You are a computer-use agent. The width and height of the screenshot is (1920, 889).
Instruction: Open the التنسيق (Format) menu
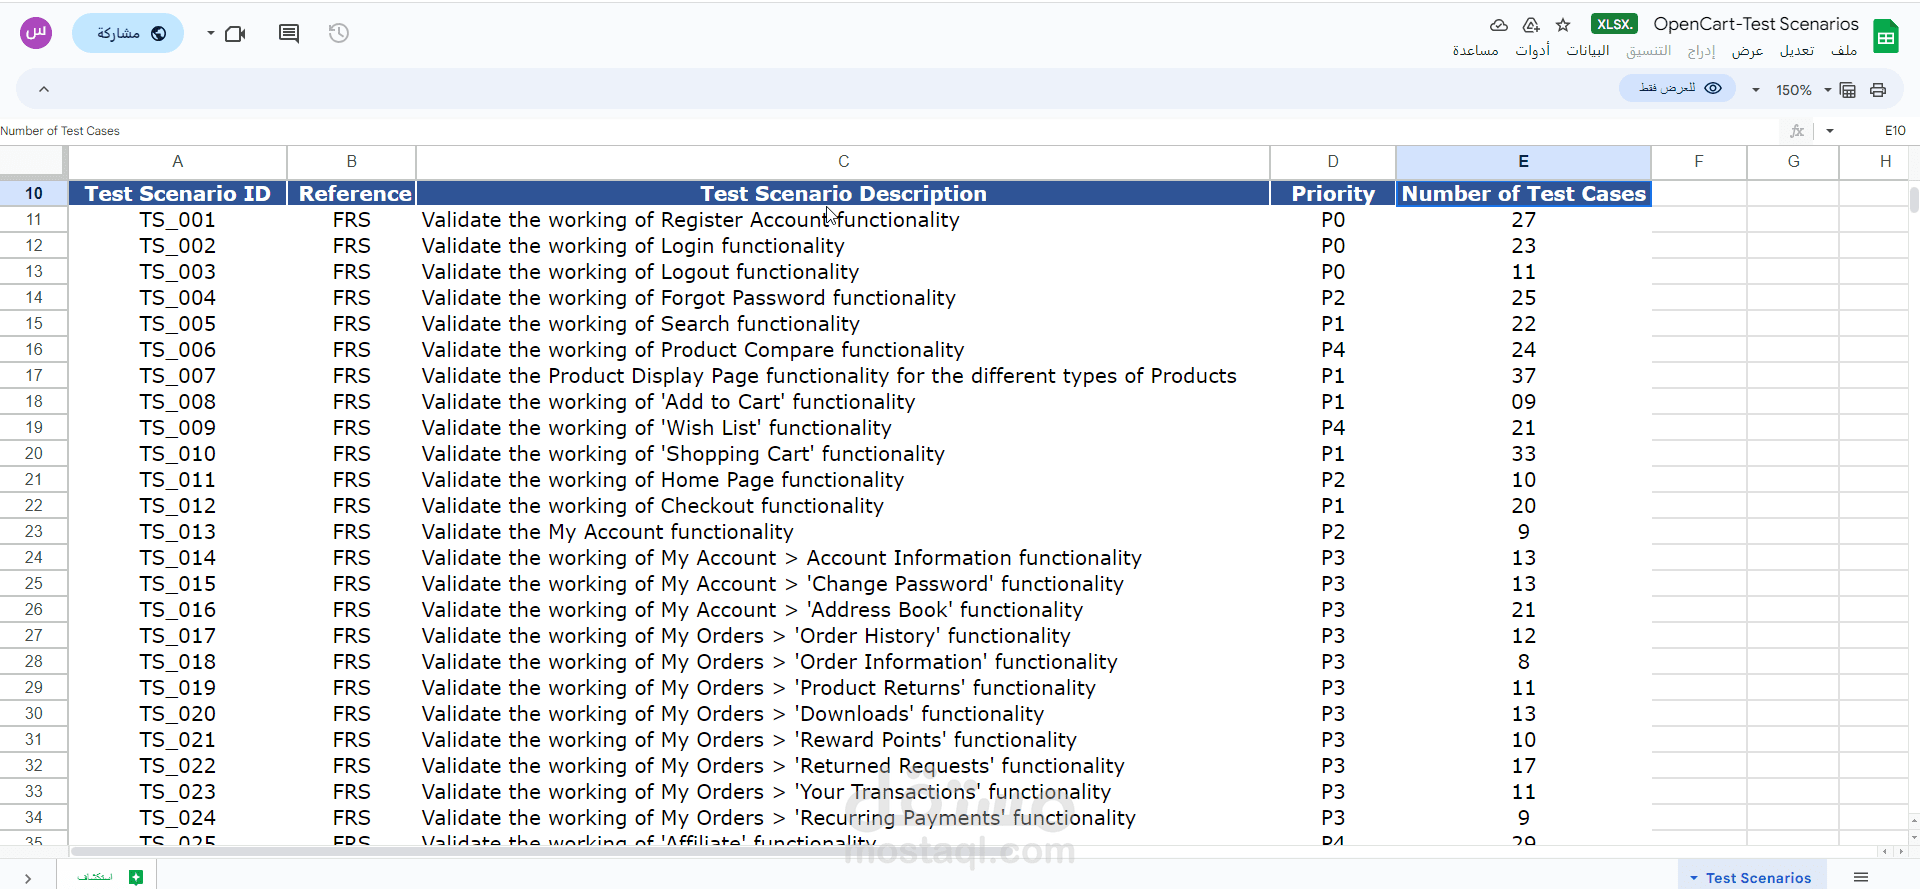point(1648,50)
